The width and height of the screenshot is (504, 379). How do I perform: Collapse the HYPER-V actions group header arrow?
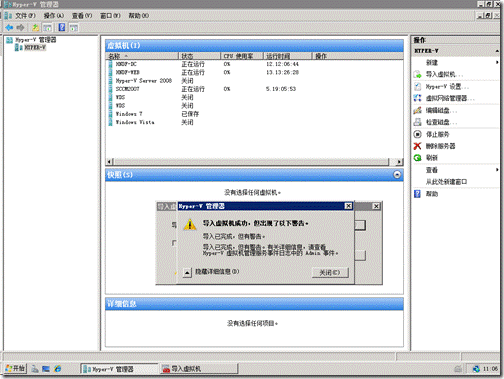point(497,51)
